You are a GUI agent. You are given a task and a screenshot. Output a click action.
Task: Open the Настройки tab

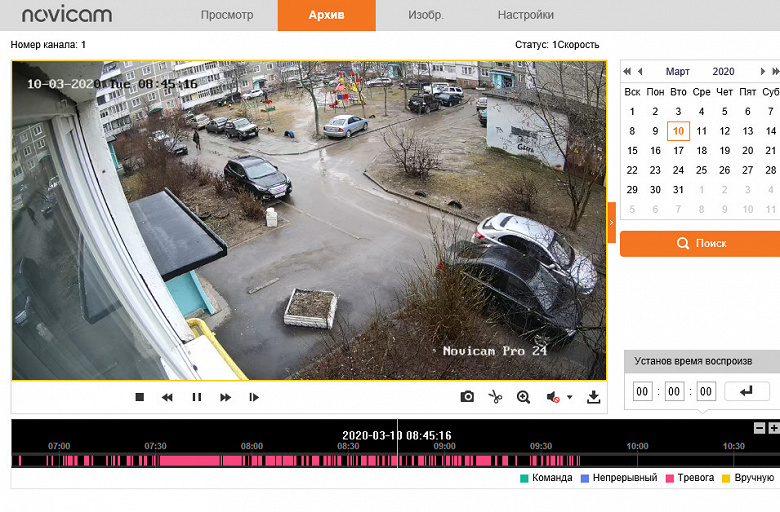(x=525, y=15)
